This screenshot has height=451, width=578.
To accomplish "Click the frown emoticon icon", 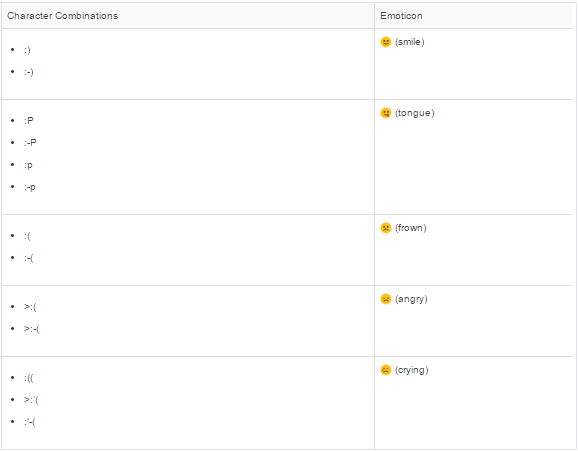I will [386, 228].
